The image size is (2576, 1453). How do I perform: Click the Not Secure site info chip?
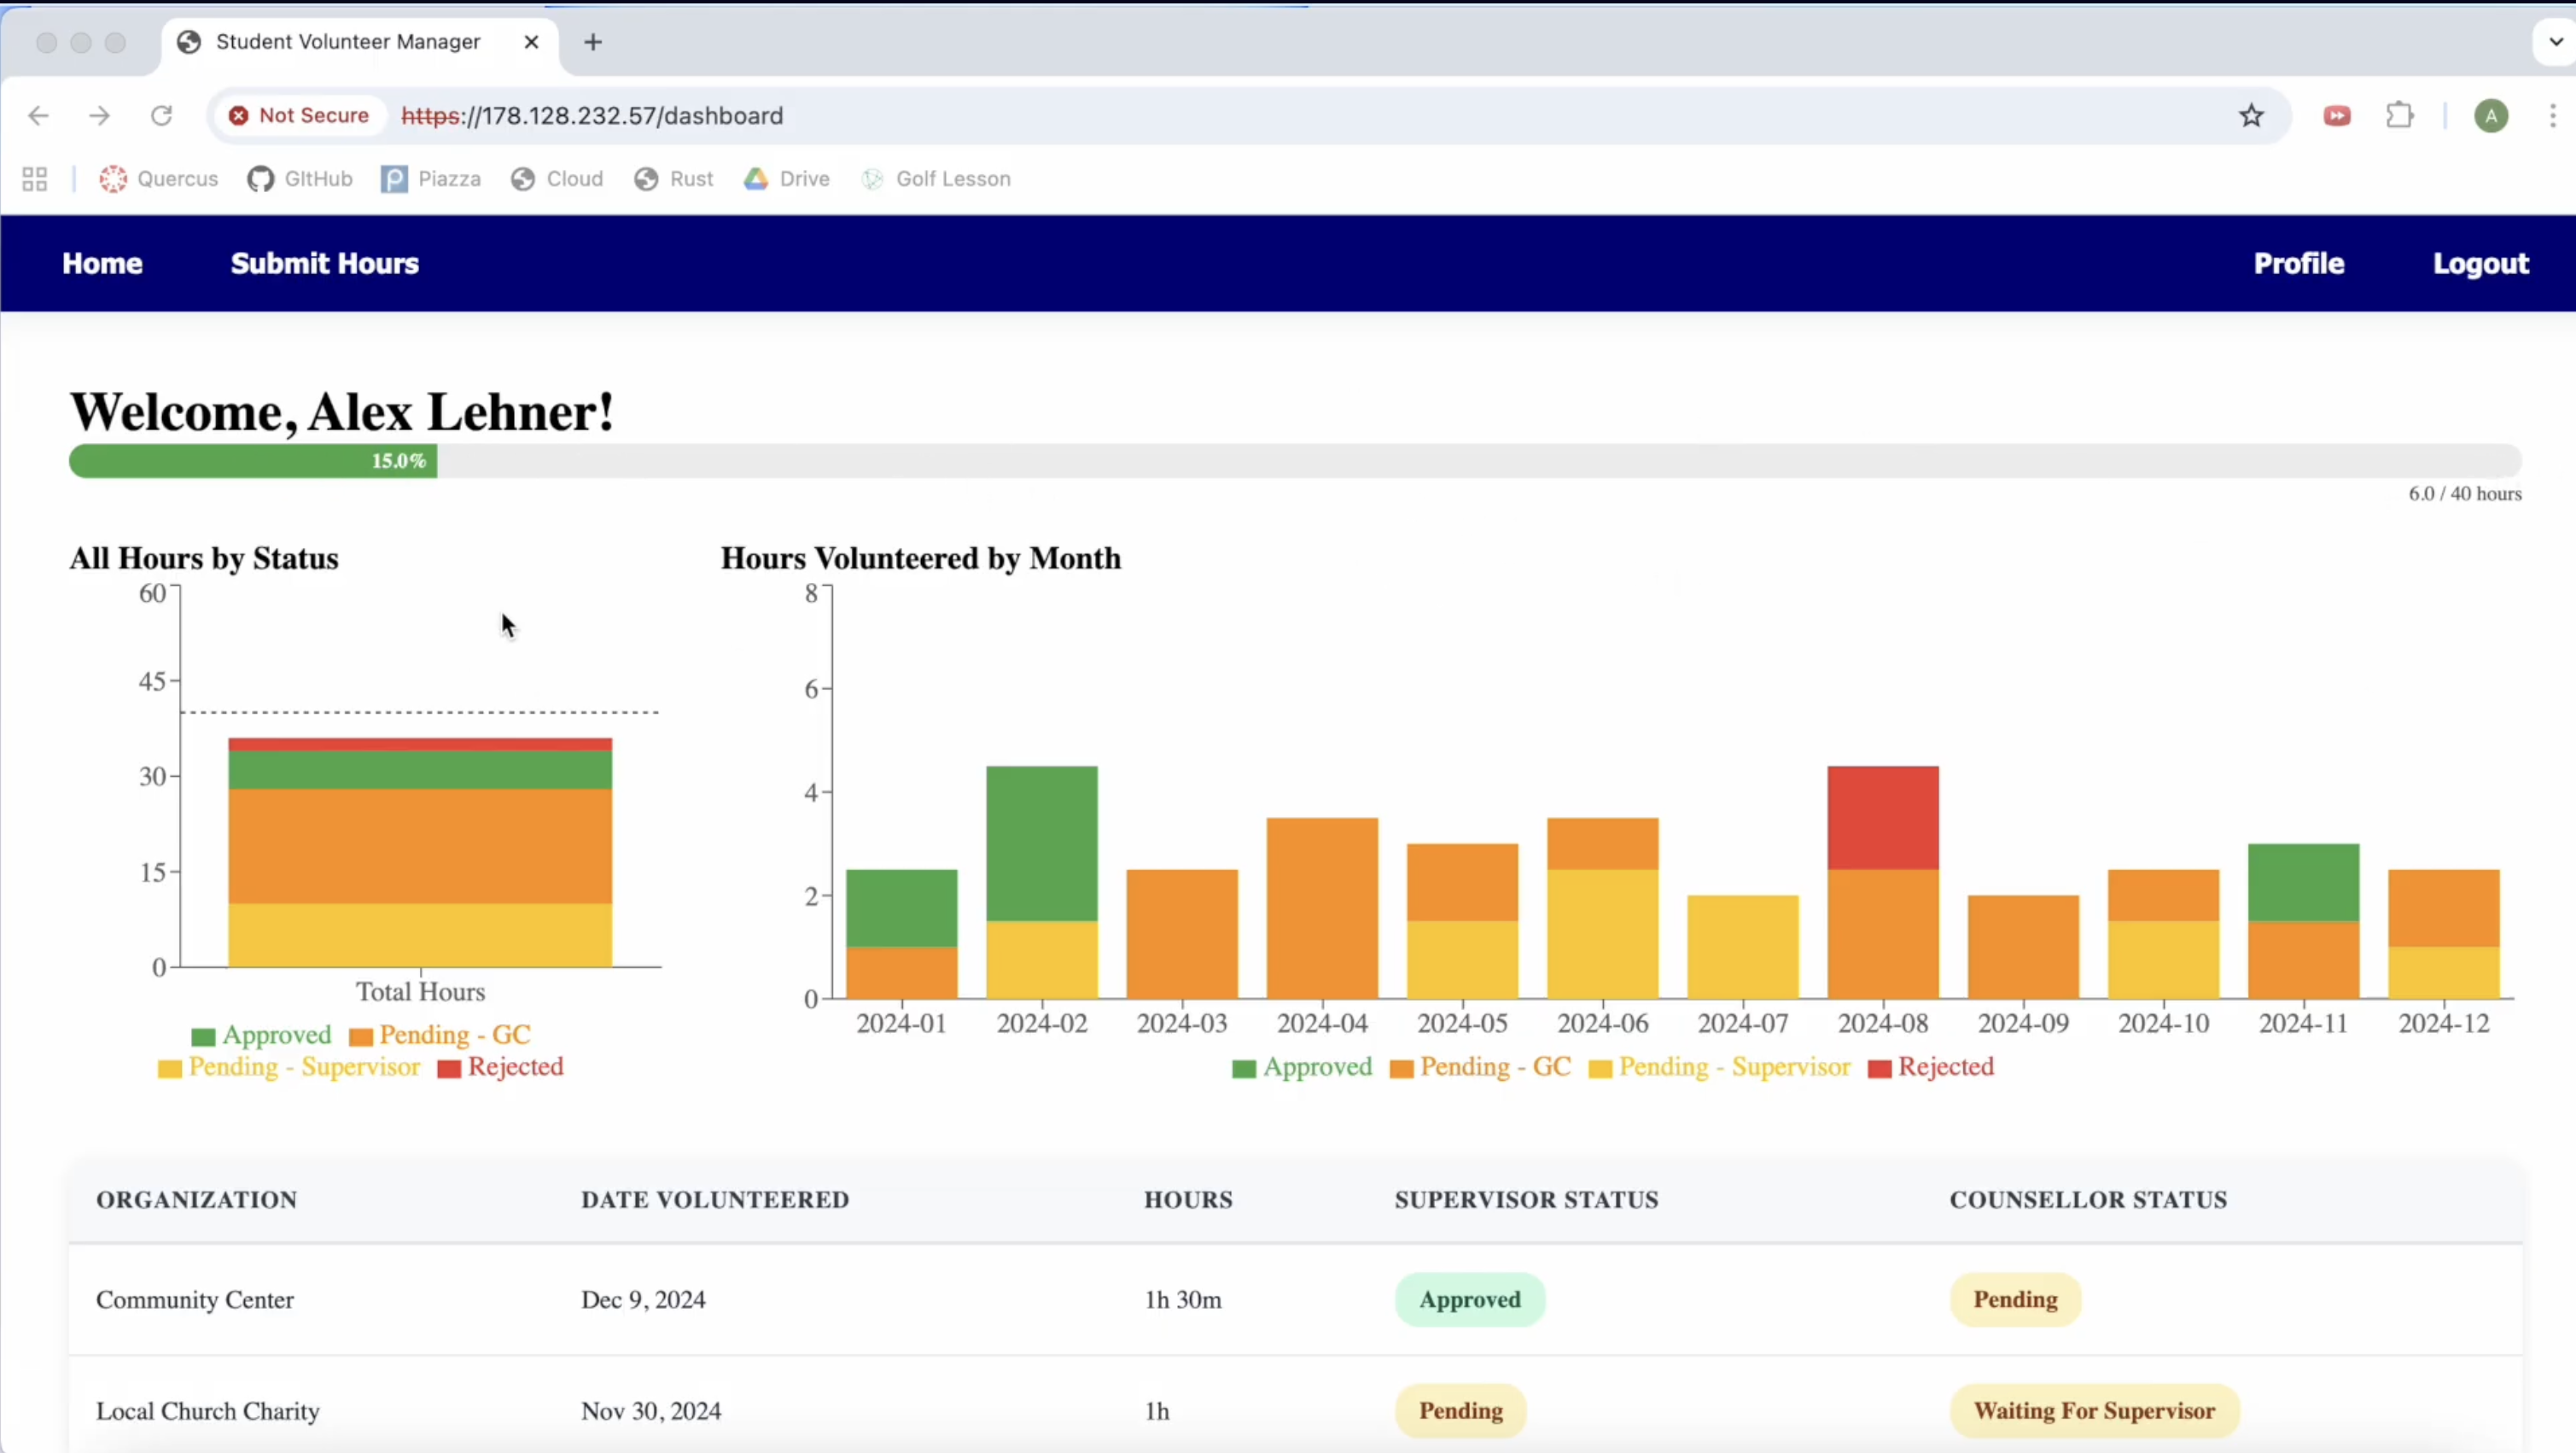pos(298,116)
